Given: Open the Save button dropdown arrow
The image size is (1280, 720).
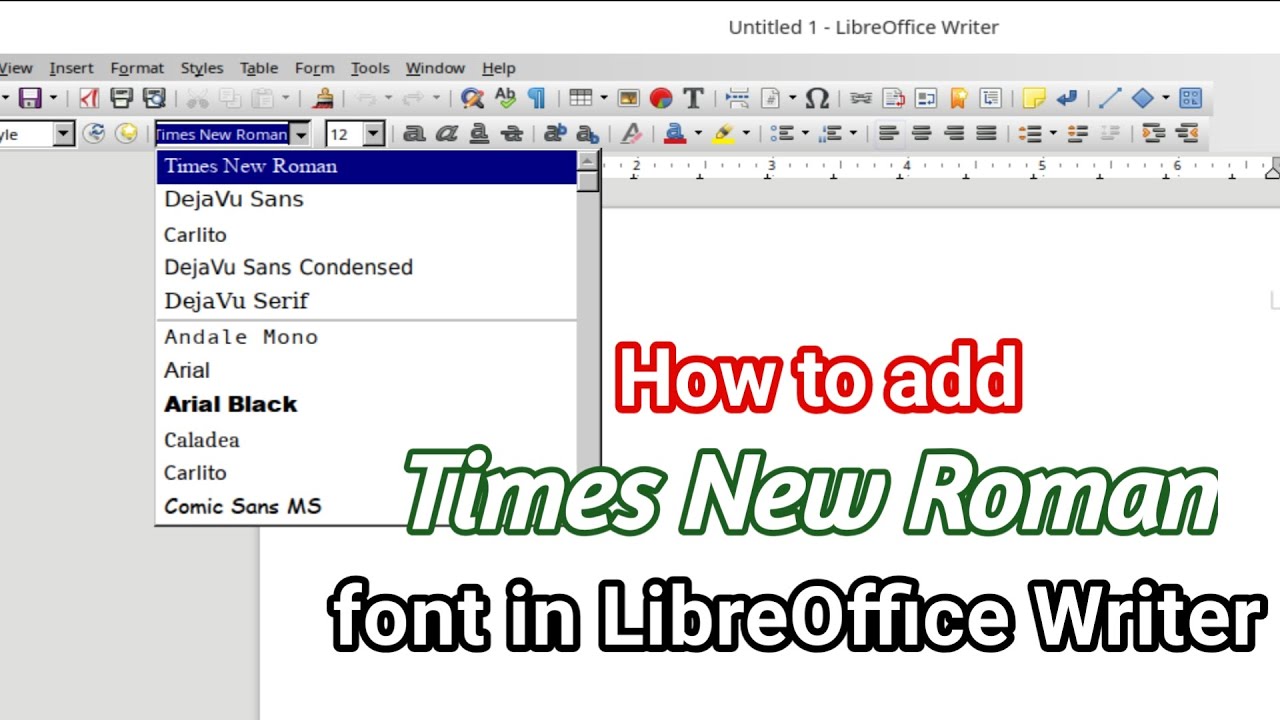Looking at the screenshot, I should [53, 98].
